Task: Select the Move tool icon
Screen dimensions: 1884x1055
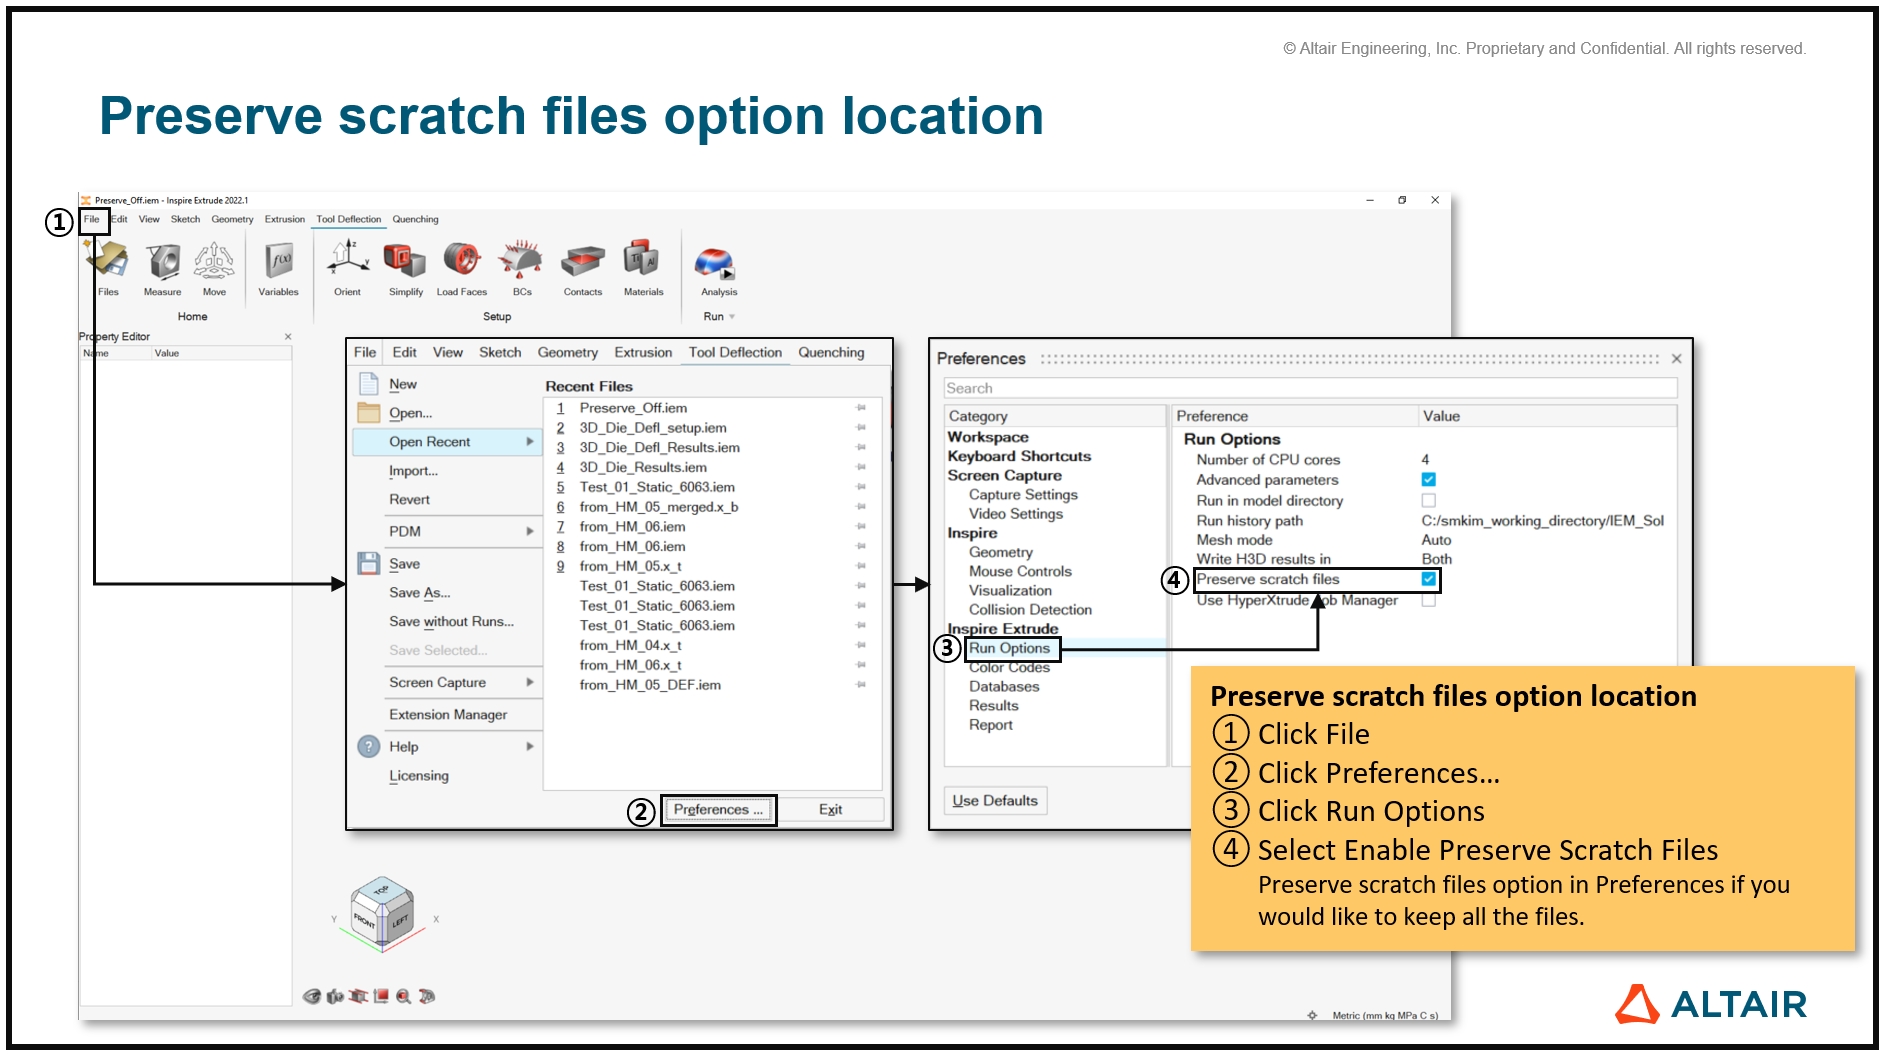Action: [214, 261]
